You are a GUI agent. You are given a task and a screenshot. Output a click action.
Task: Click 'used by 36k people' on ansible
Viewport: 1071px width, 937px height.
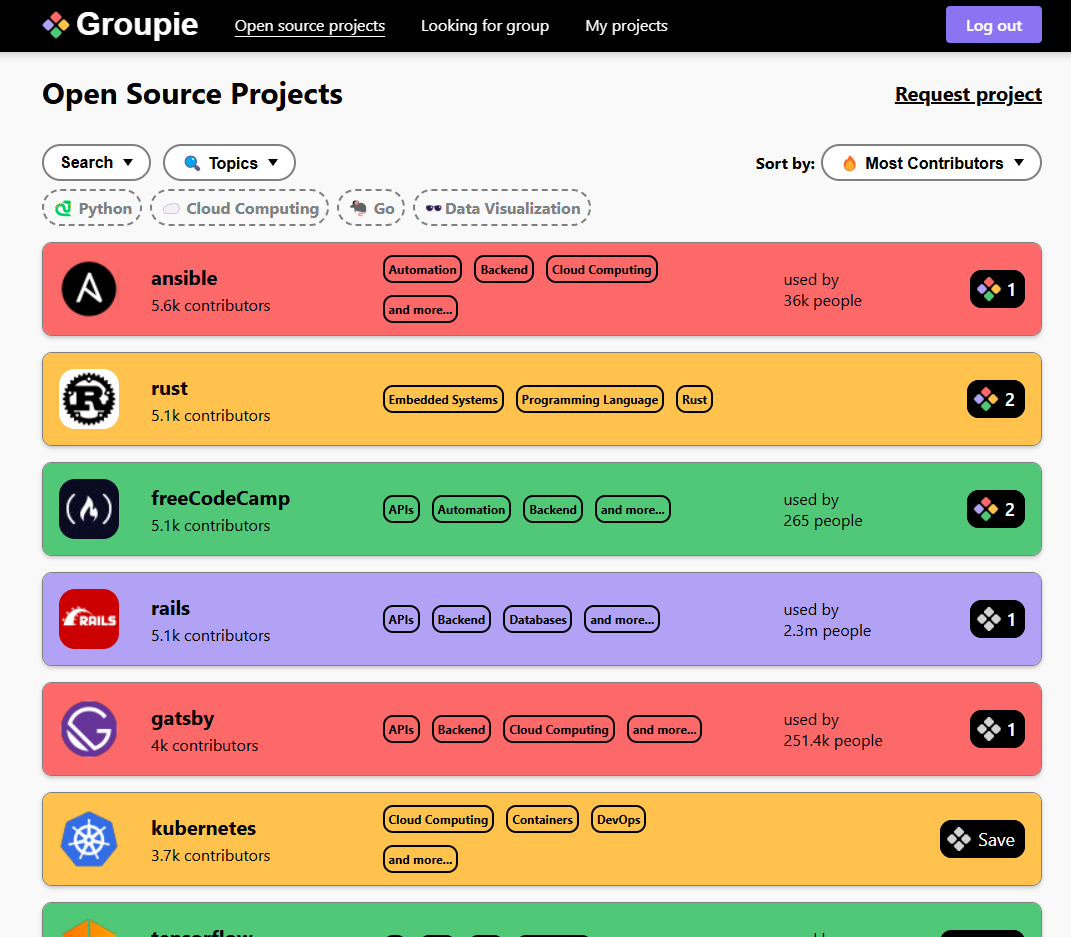pyautogui.click(x=822, y=290)
